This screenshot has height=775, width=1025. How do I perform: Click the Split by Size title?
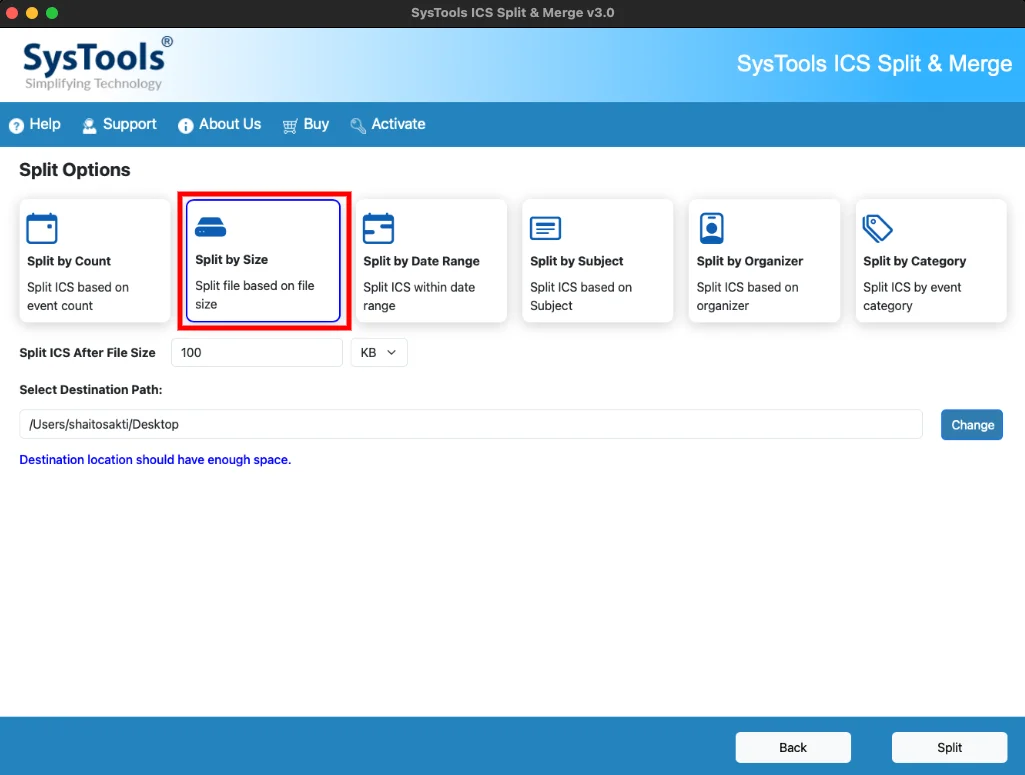231,259
